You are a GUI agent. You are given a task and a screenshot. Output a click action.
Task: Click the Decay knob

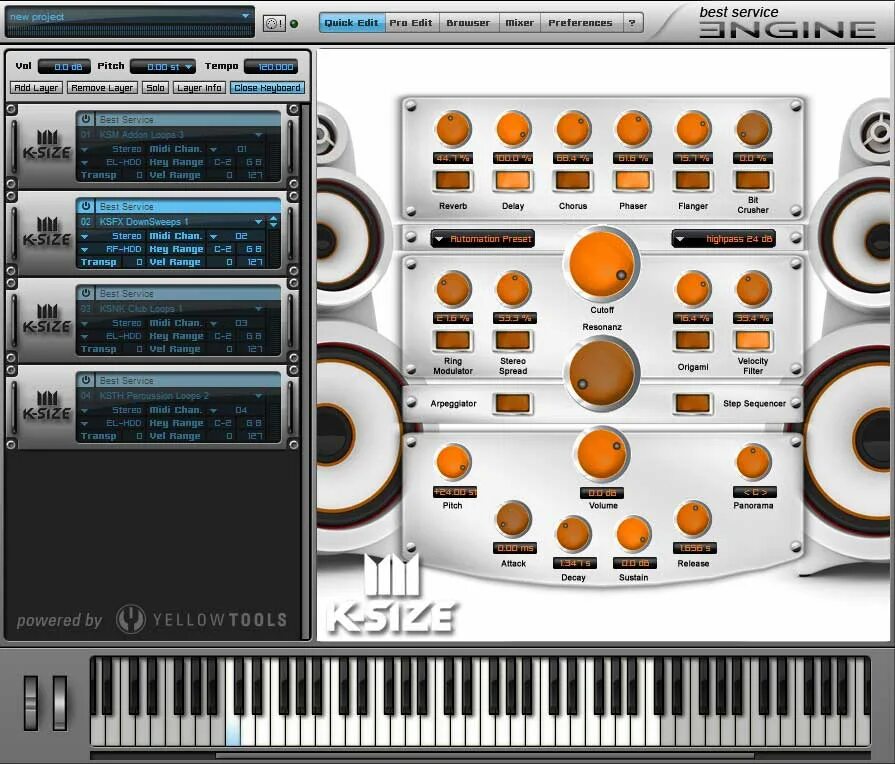click(x=573, y=534)
